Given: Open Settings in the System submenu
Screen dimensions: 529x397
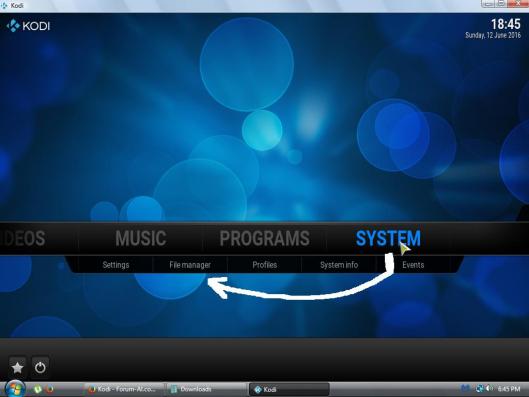Looking at the screenshot, I should [x=116, y=265].
